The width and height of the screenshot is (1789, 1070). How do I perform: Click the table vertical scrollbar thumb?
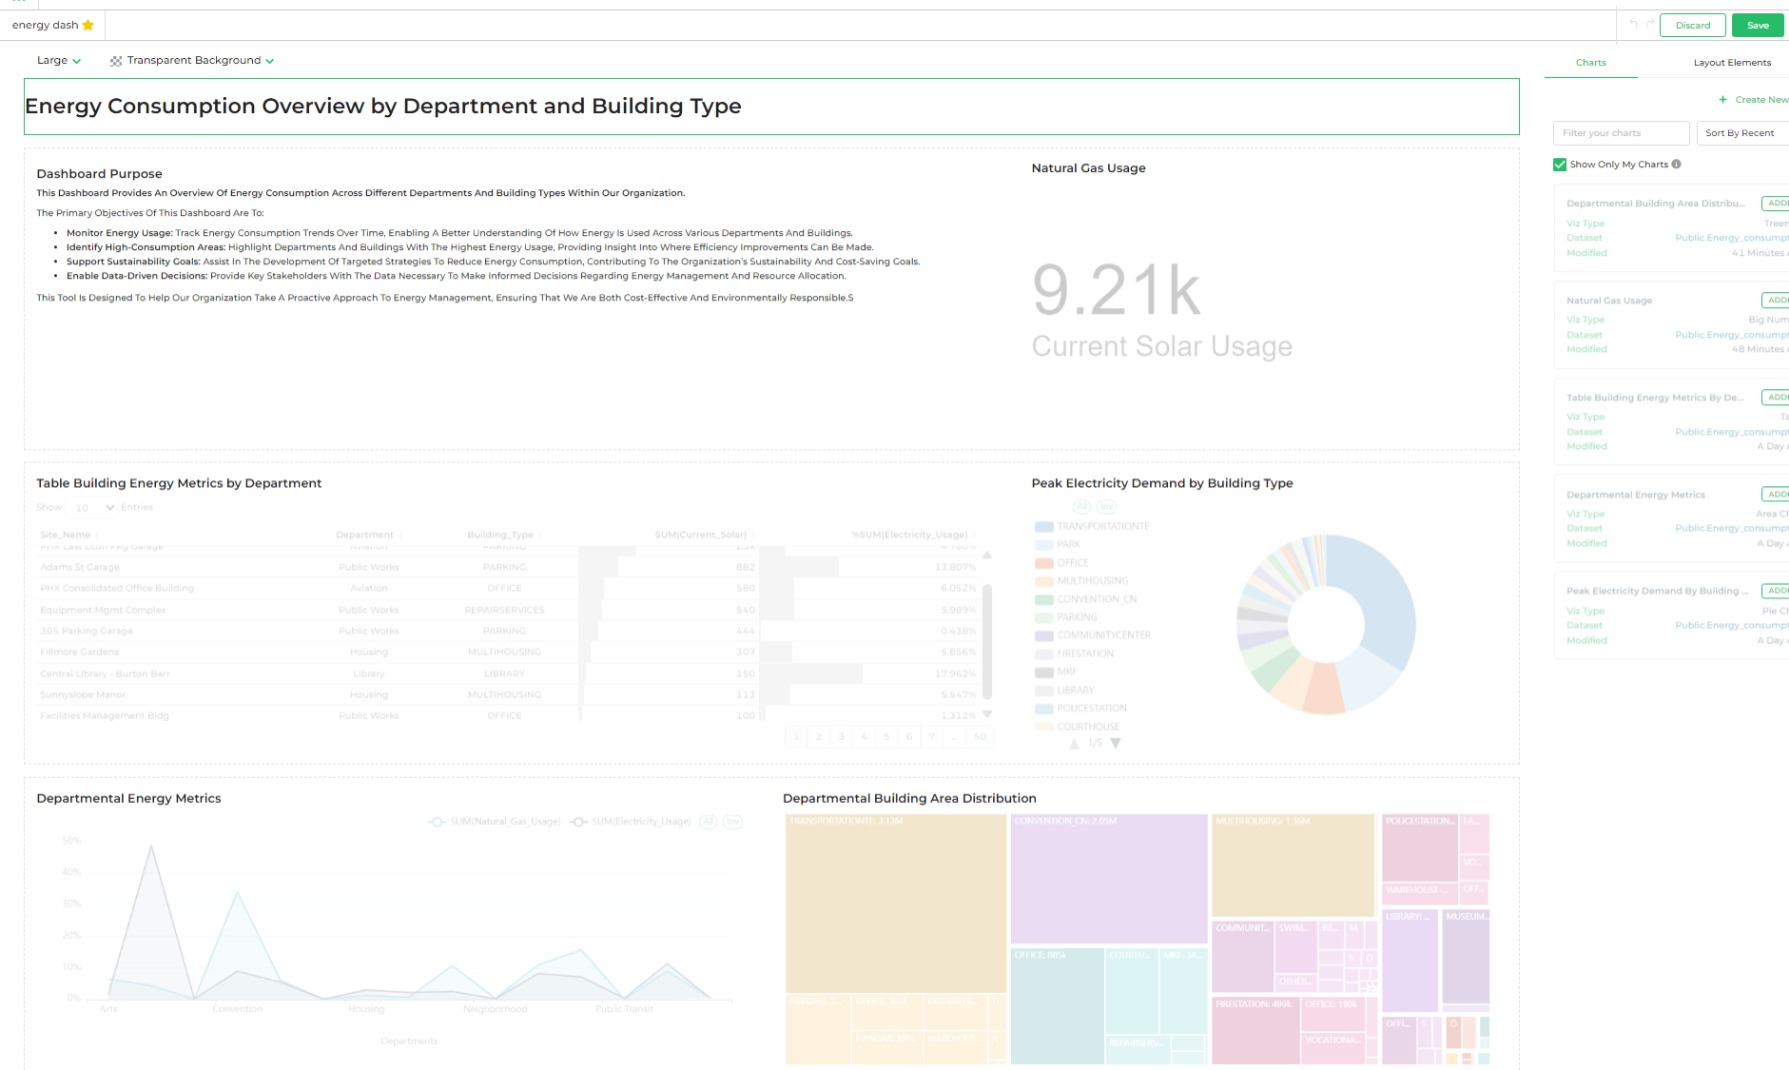[x=987, y=641]
